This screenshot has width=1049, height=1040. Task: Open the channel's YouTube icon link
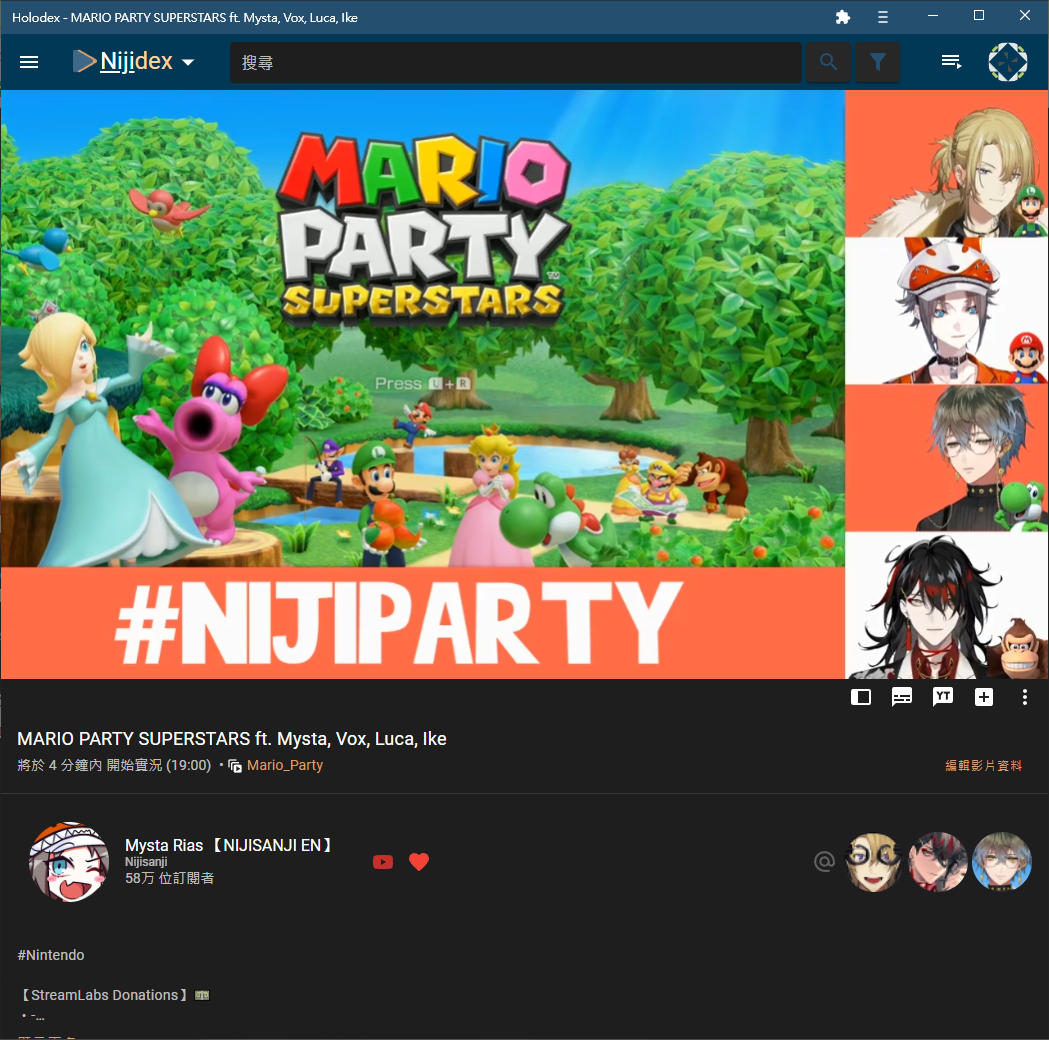pyautogui.click(x=383, y=862)
